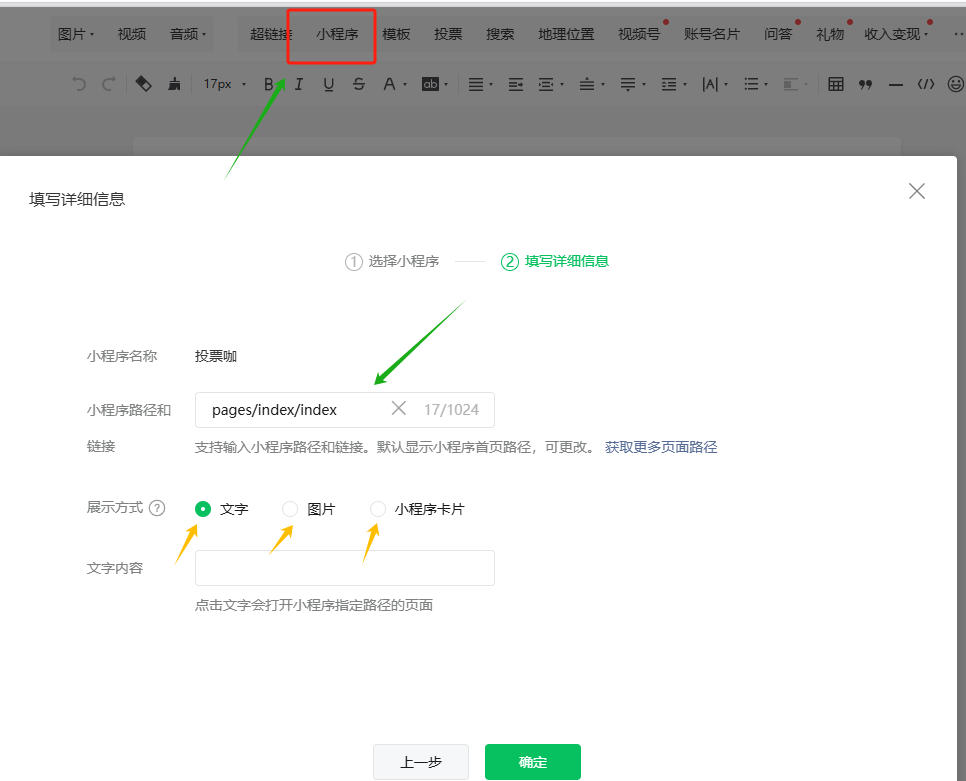Toggle underline formatting
966x781 pixels.
[329, 84]
